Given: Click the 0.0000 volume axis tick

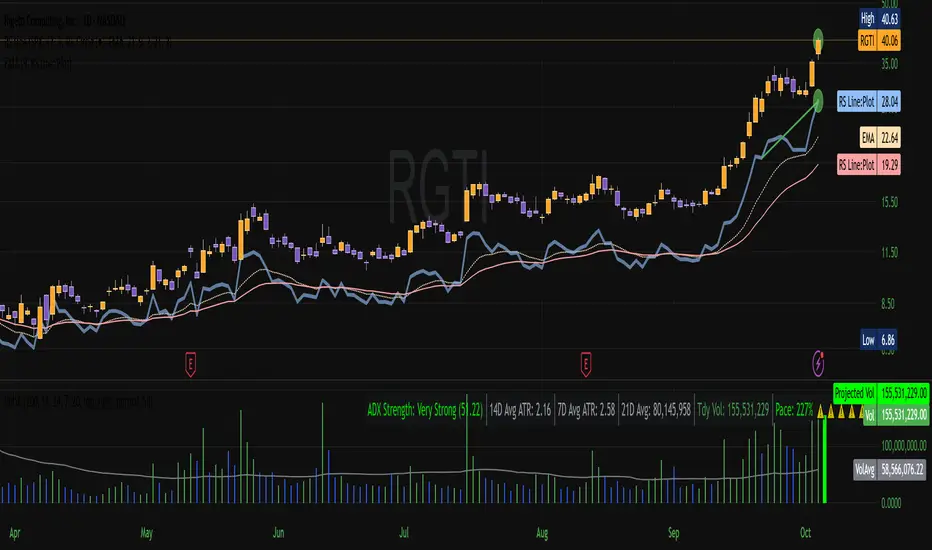Looking at the screenshot, I should coord(891,503).
